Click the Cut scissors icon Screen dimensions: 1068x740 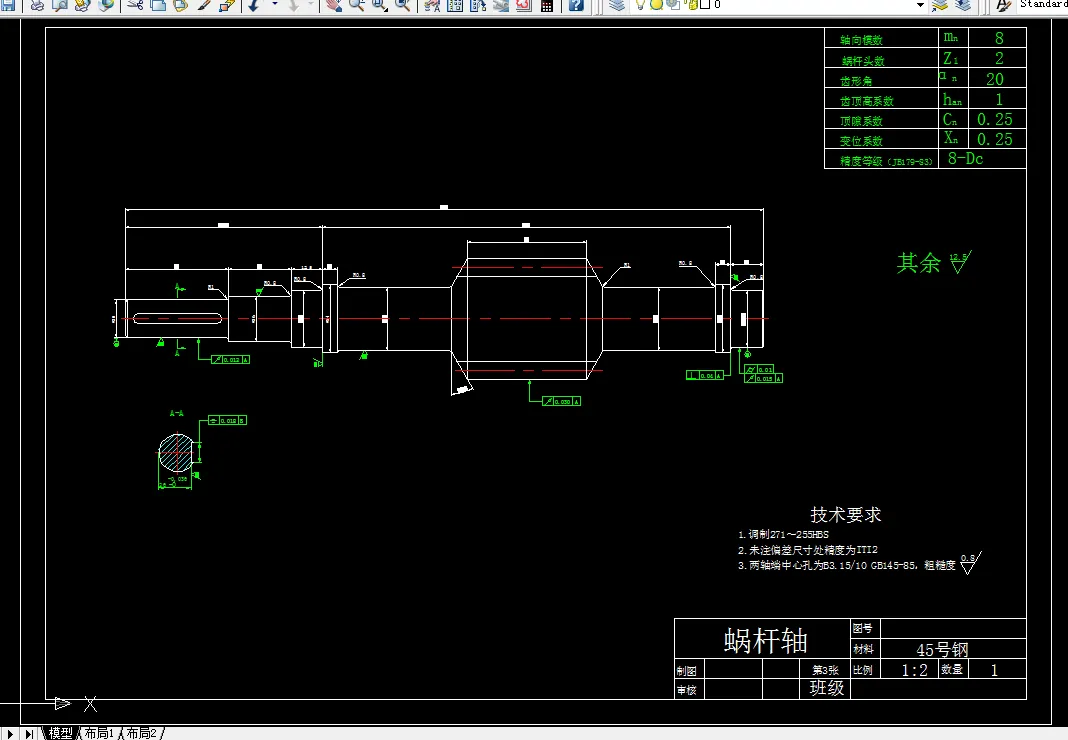pos(136,5)
